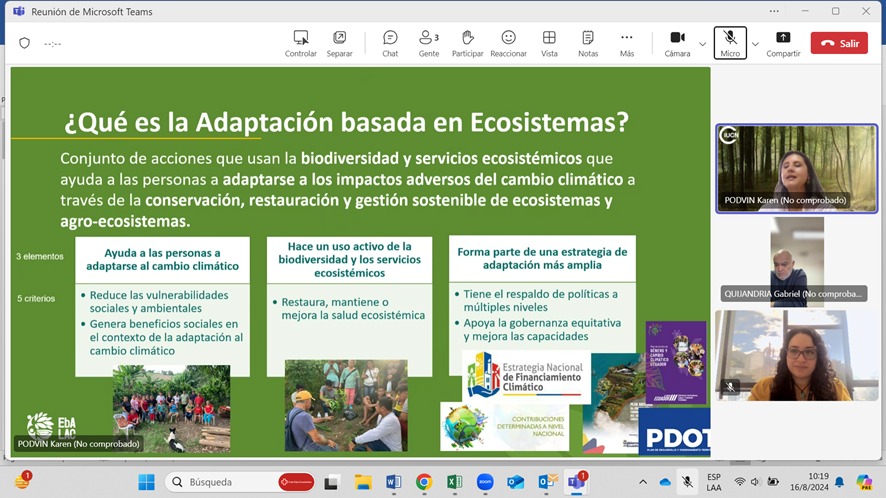The height and width of the screenshot is (498, 886).
Task: Open the Chat panel
Action: coord(390,43)
